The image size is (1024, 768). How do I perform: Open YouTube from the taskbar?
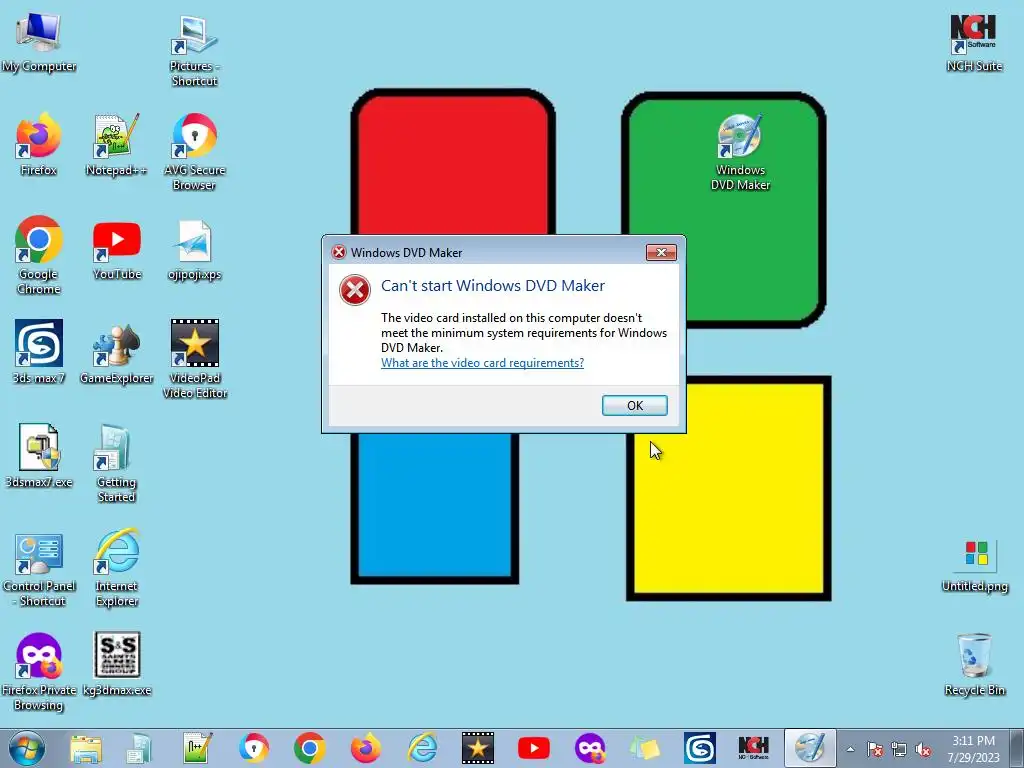(x=534, y=748)
